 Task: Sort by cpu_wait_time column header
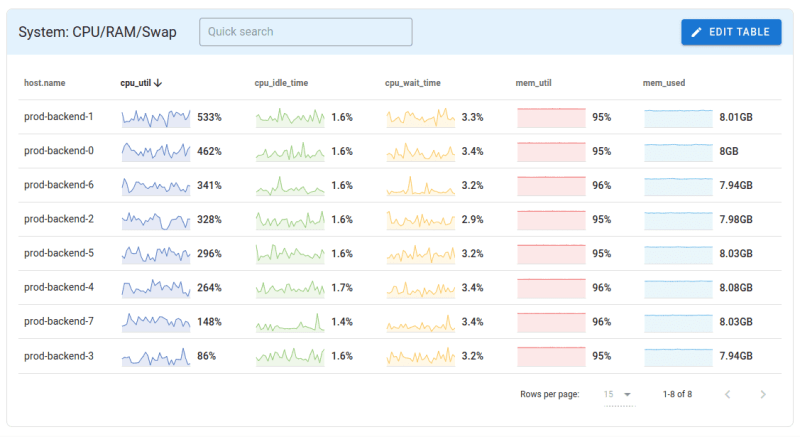(x=412, y=83)
